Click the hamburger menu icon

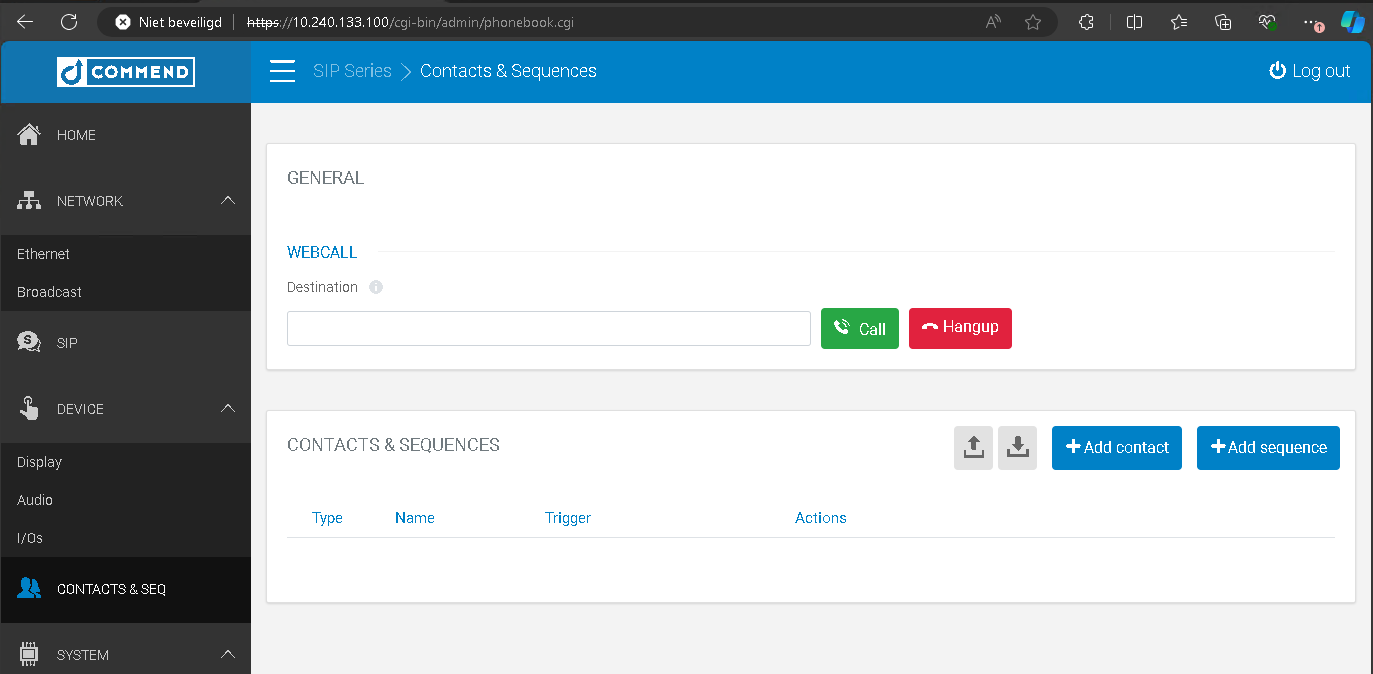point(283,71)
